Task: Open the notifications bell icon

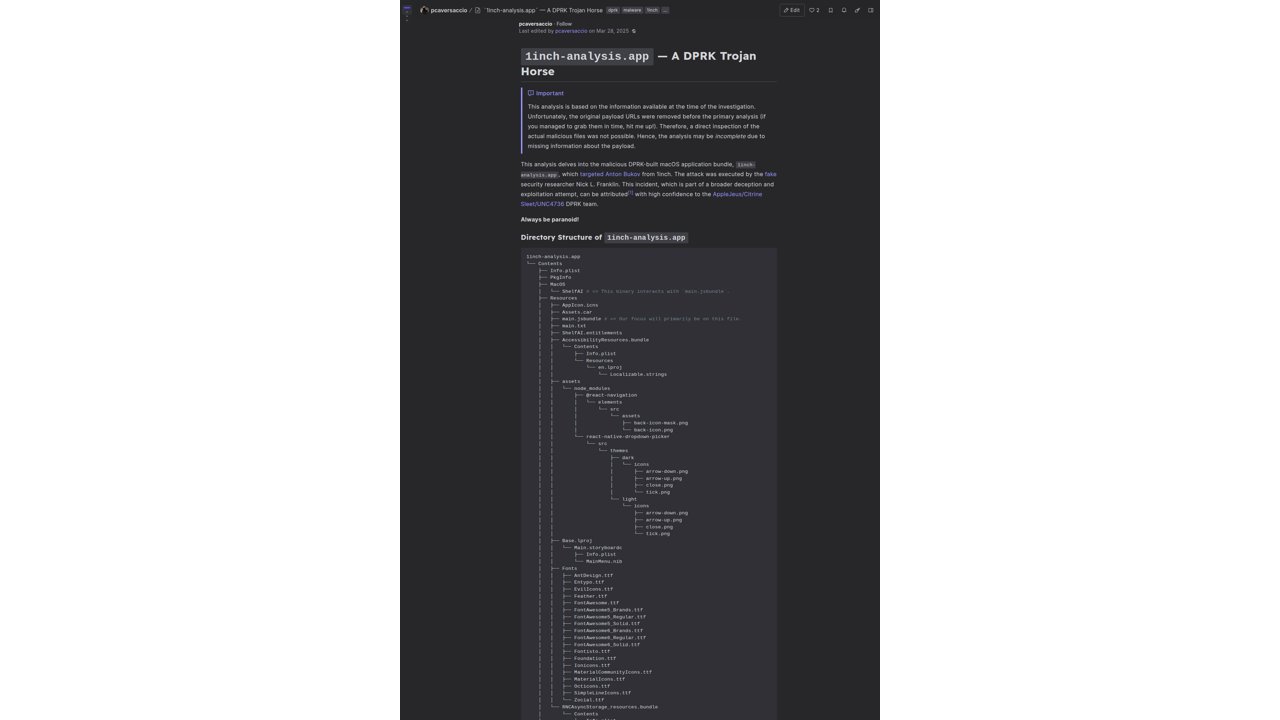Action: tap(844, 10)
